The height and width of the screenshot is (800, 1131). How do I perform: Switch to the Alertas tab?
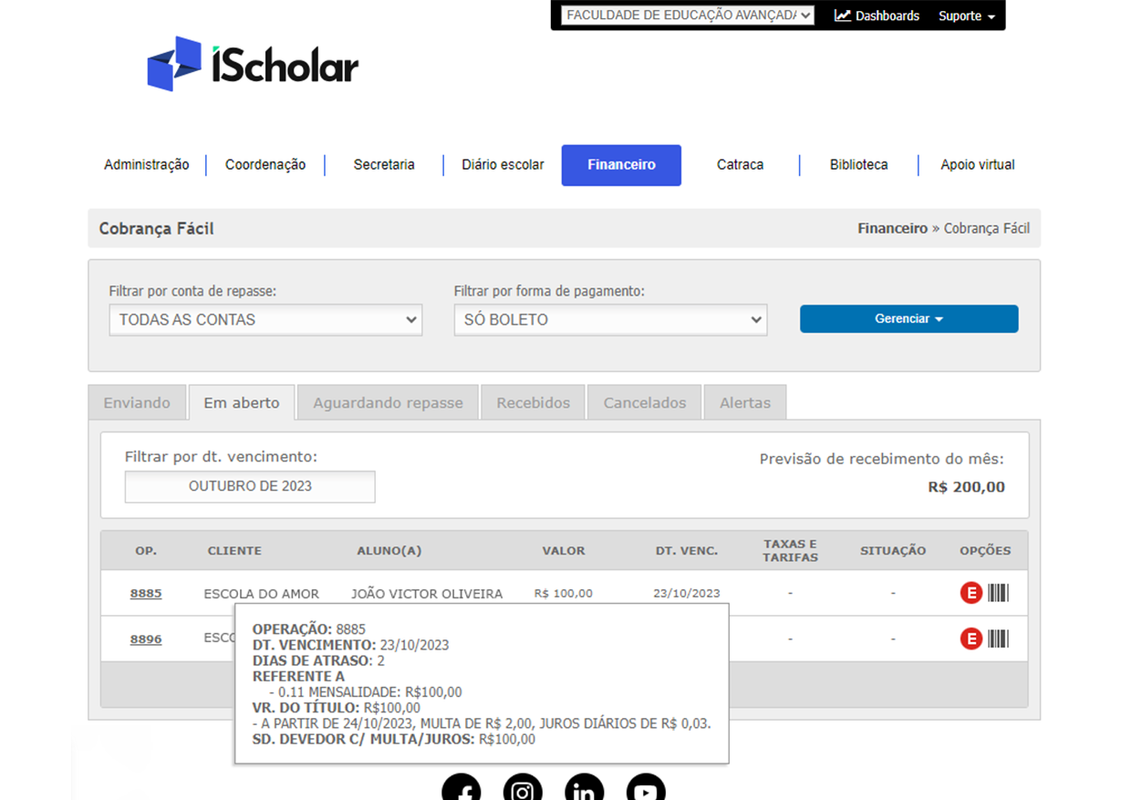pyautogui.click(x=745, y=403)
